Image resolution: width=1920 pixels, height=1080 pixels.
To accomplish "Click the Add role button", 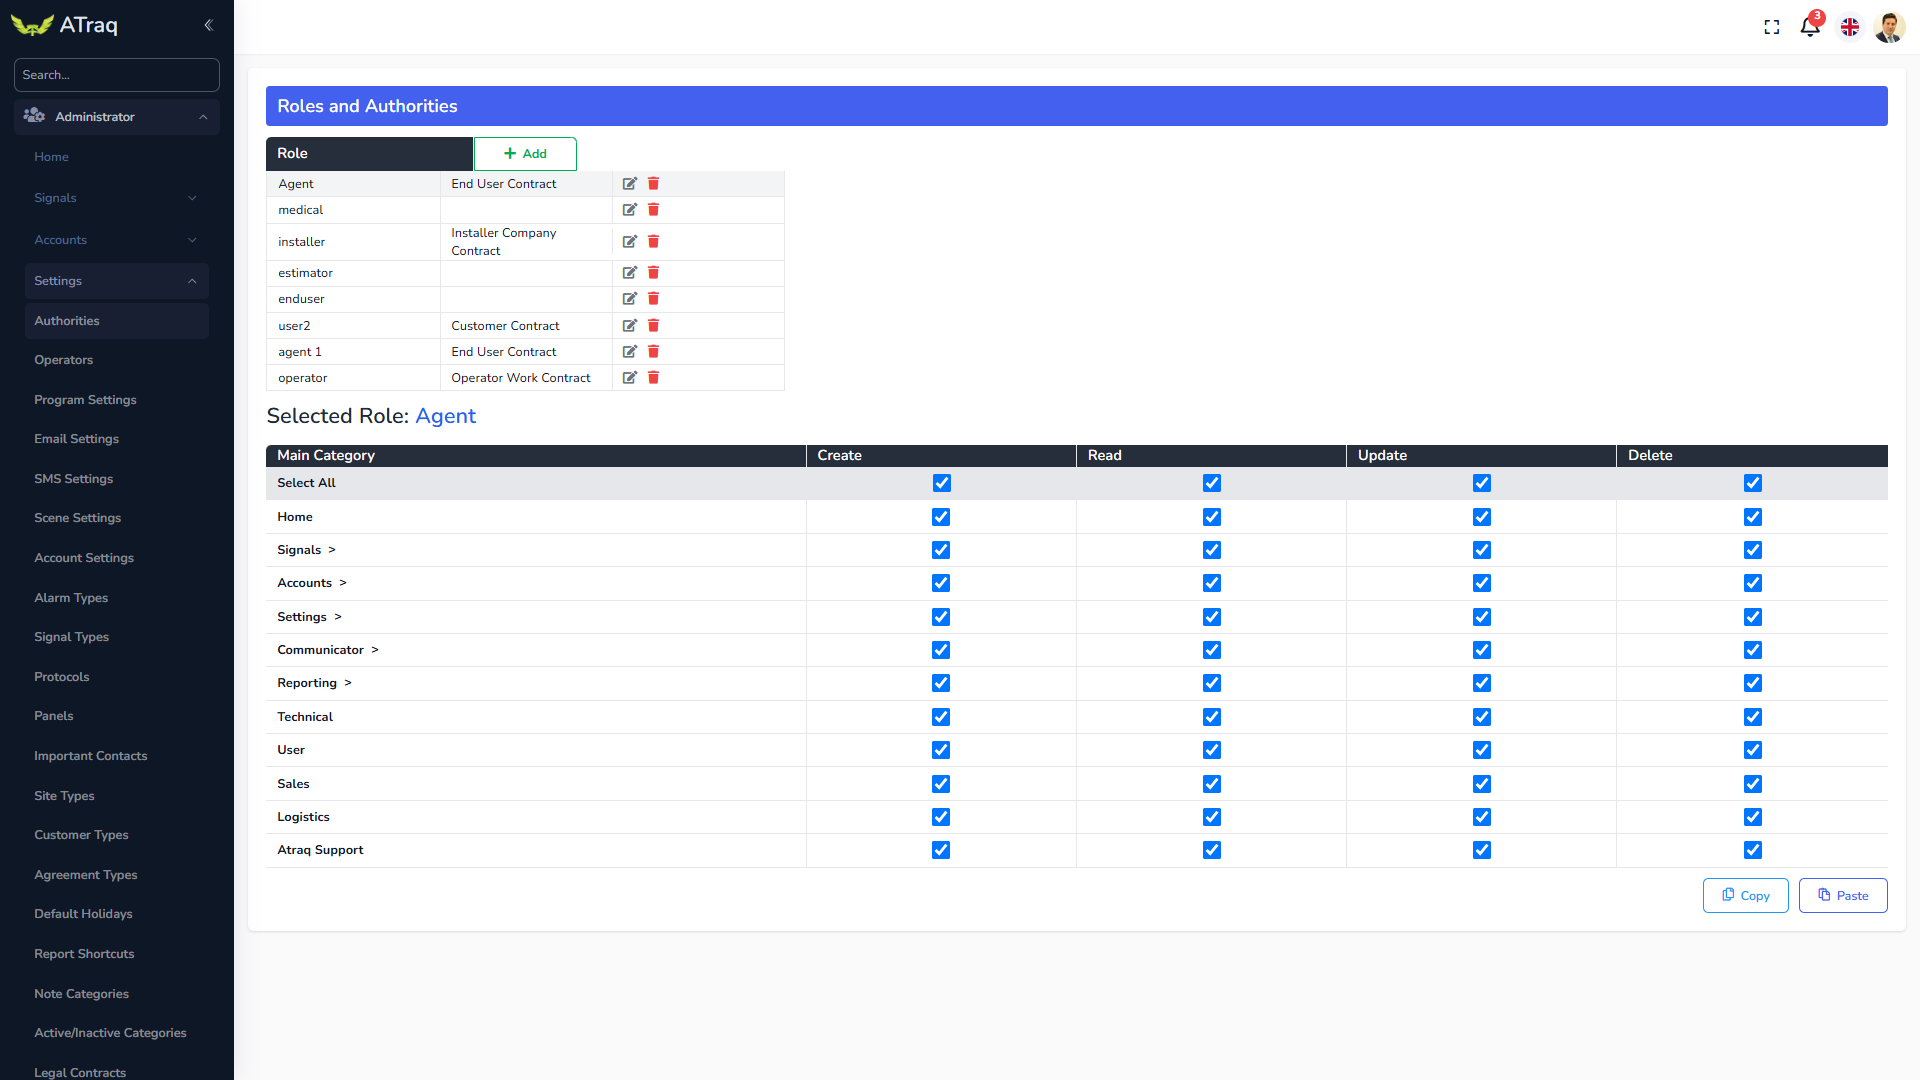I will 525,154.
